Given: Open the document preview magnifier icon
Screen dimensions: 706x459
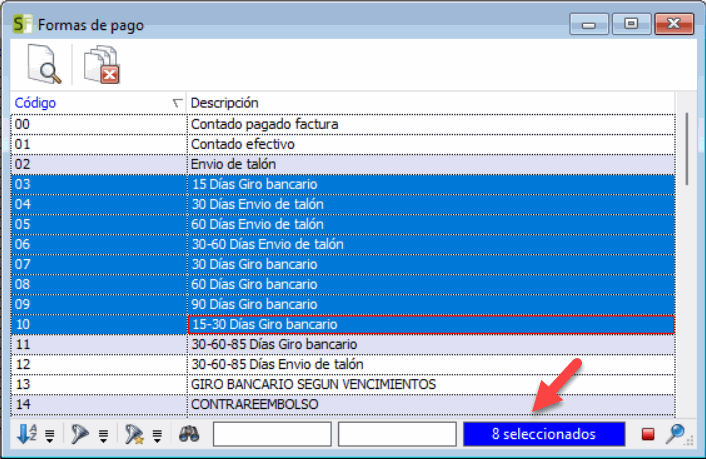Looking at the screenshot, I should coord(44,64).
